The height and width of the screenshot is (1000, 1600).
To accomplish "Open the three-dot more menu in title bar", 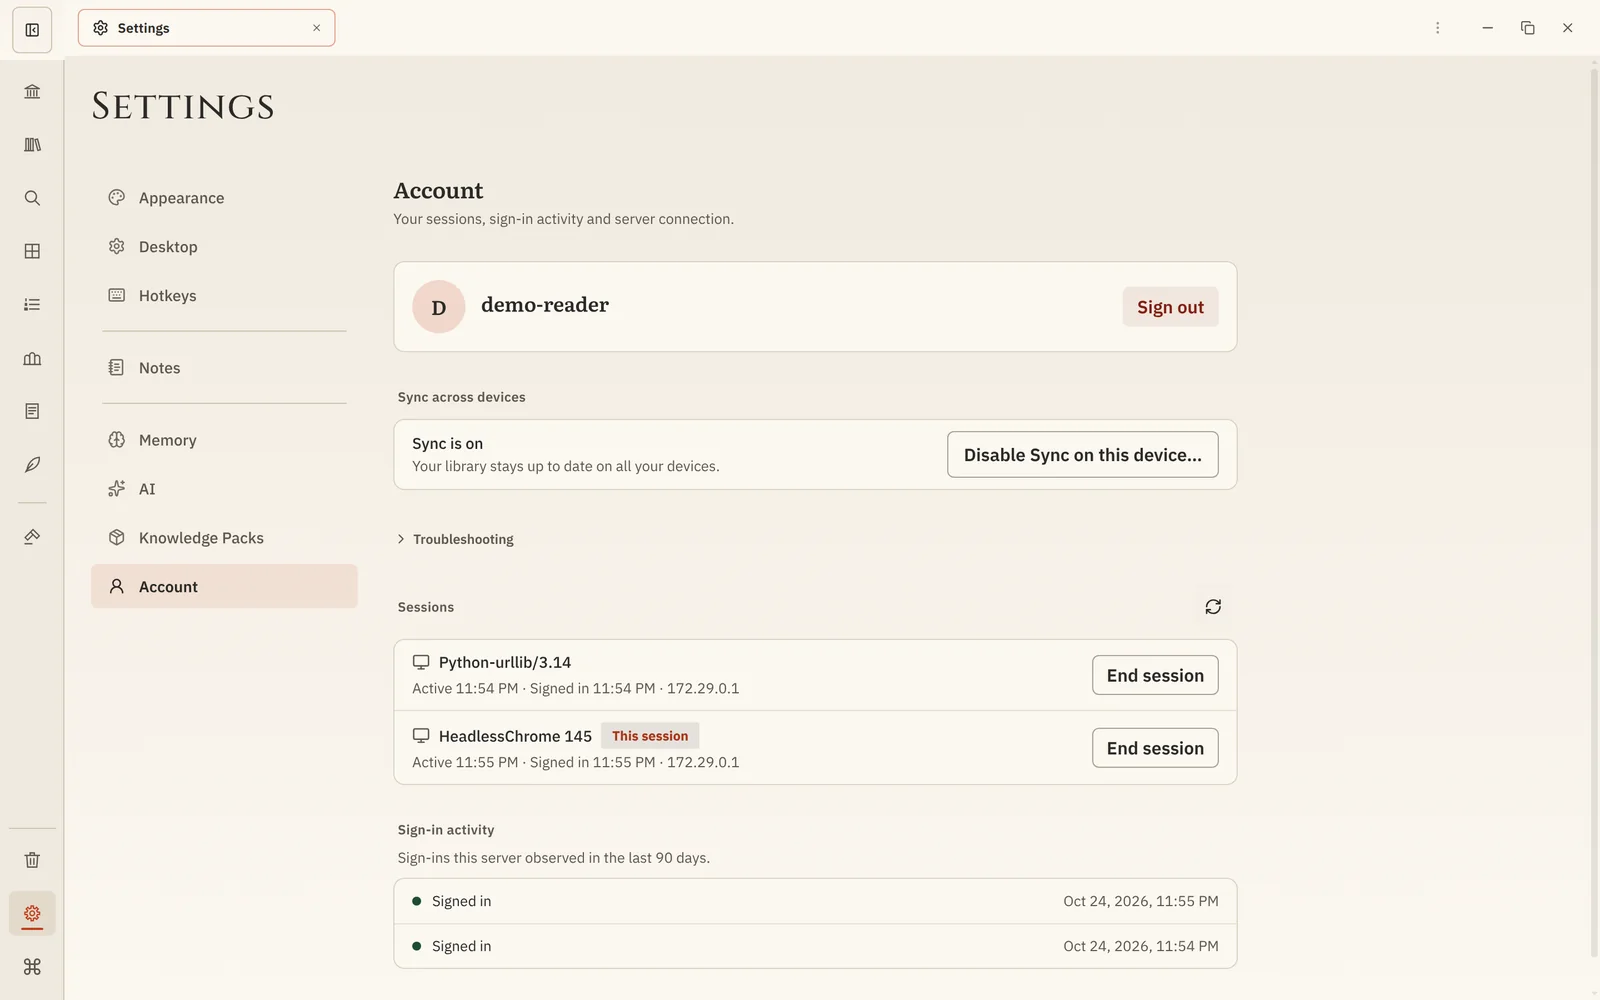I will click(x=1438, y=28).
